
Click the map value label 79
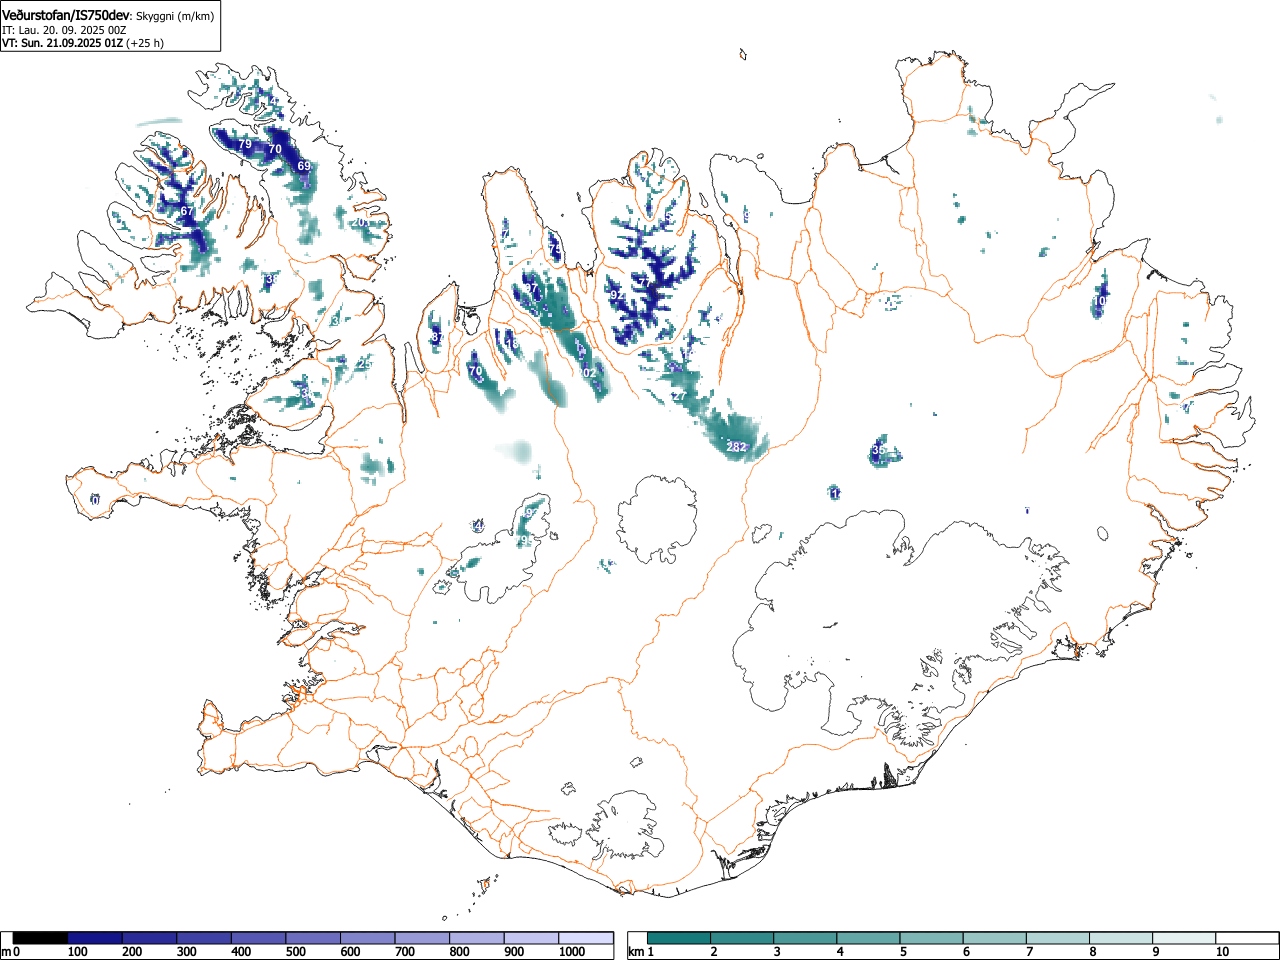[244, 144]
